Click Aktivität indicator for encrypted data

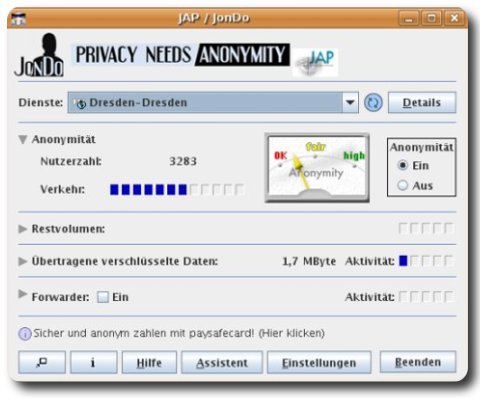pos(426,261)
